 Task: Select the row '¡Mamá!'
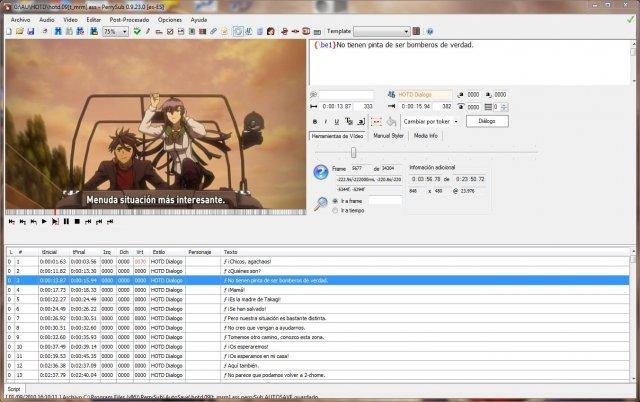[x=318, y=290]
